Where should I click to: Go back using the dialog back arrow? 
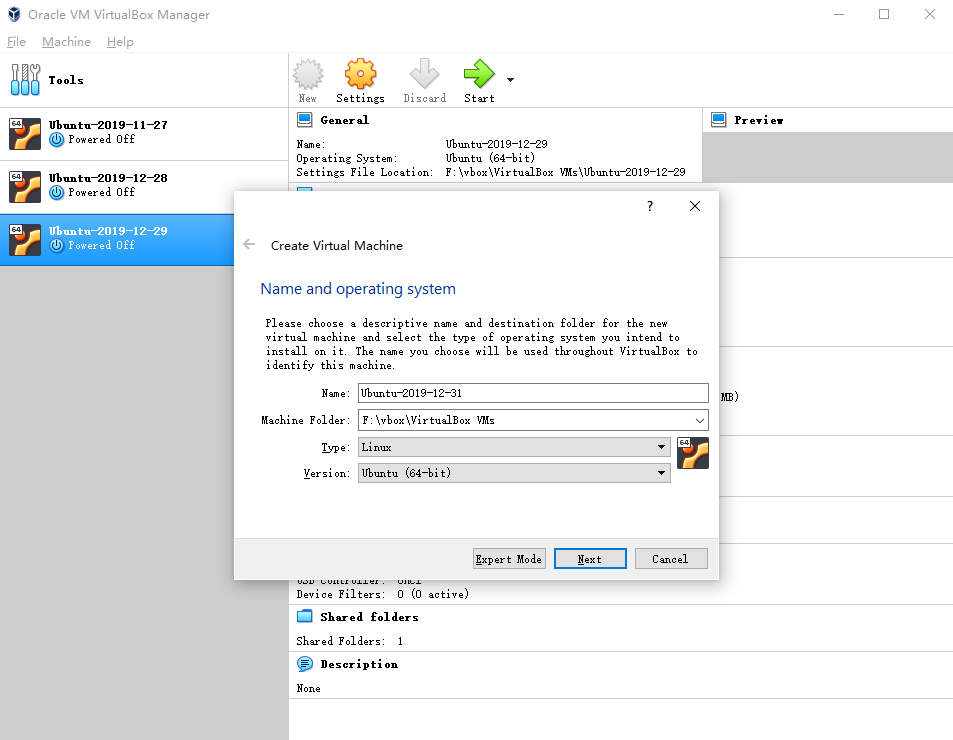coord(249,244)
